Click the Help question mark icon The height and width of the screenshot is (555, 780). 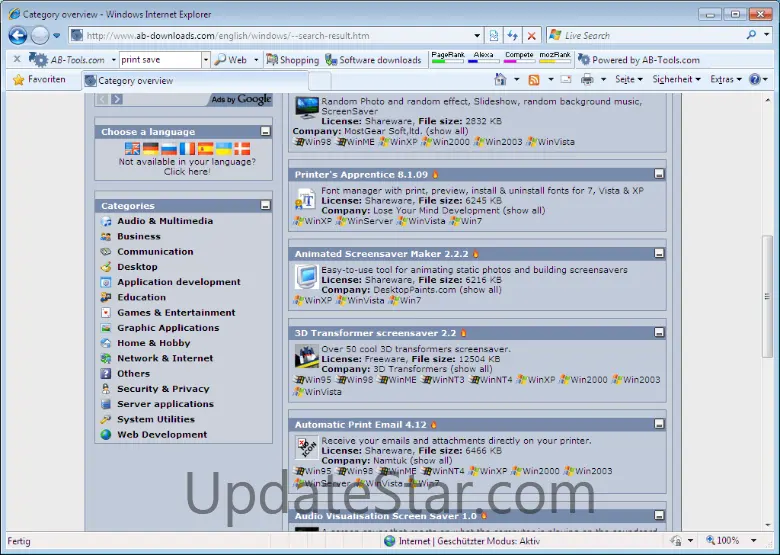pyautogui.click(x=755, y=79)
